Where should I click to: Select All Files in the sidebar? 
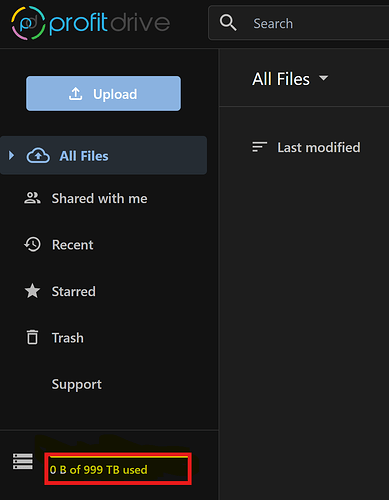pyautogui.click(x=103, y=155)
